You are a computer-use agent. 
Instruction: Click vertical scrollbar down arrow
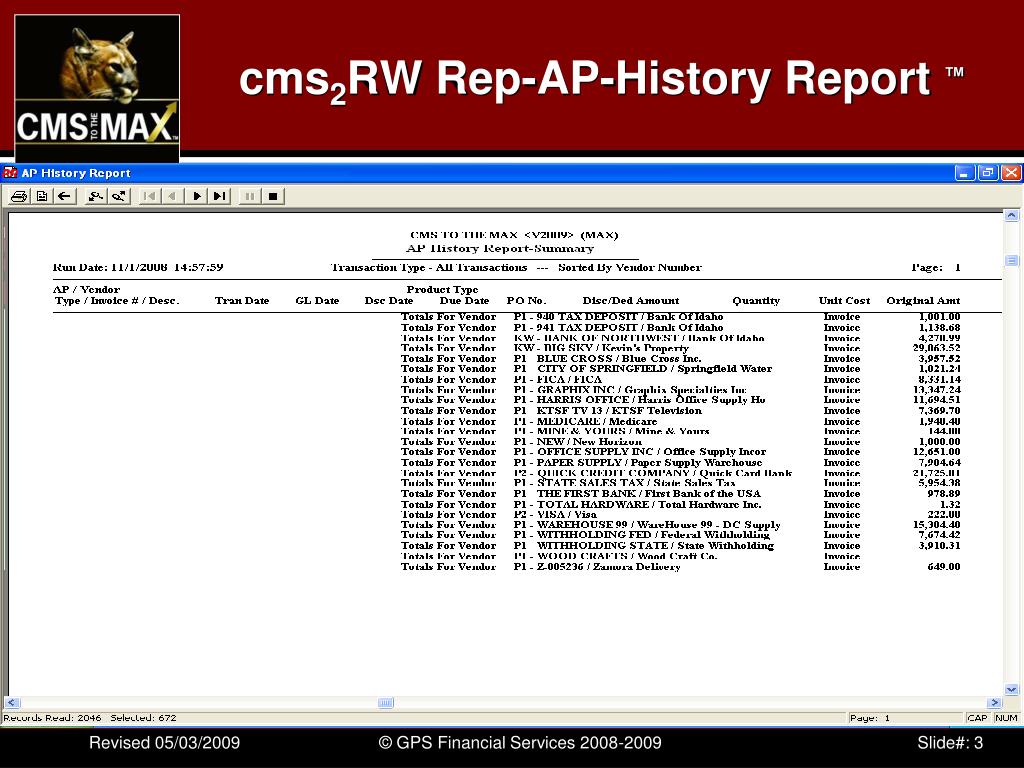pos(1012,689)
